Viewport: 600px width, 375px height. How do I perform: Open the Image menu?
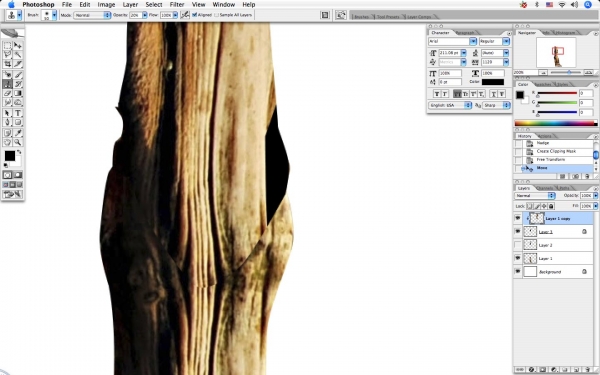pyautogui.click(x=106, y=5)
